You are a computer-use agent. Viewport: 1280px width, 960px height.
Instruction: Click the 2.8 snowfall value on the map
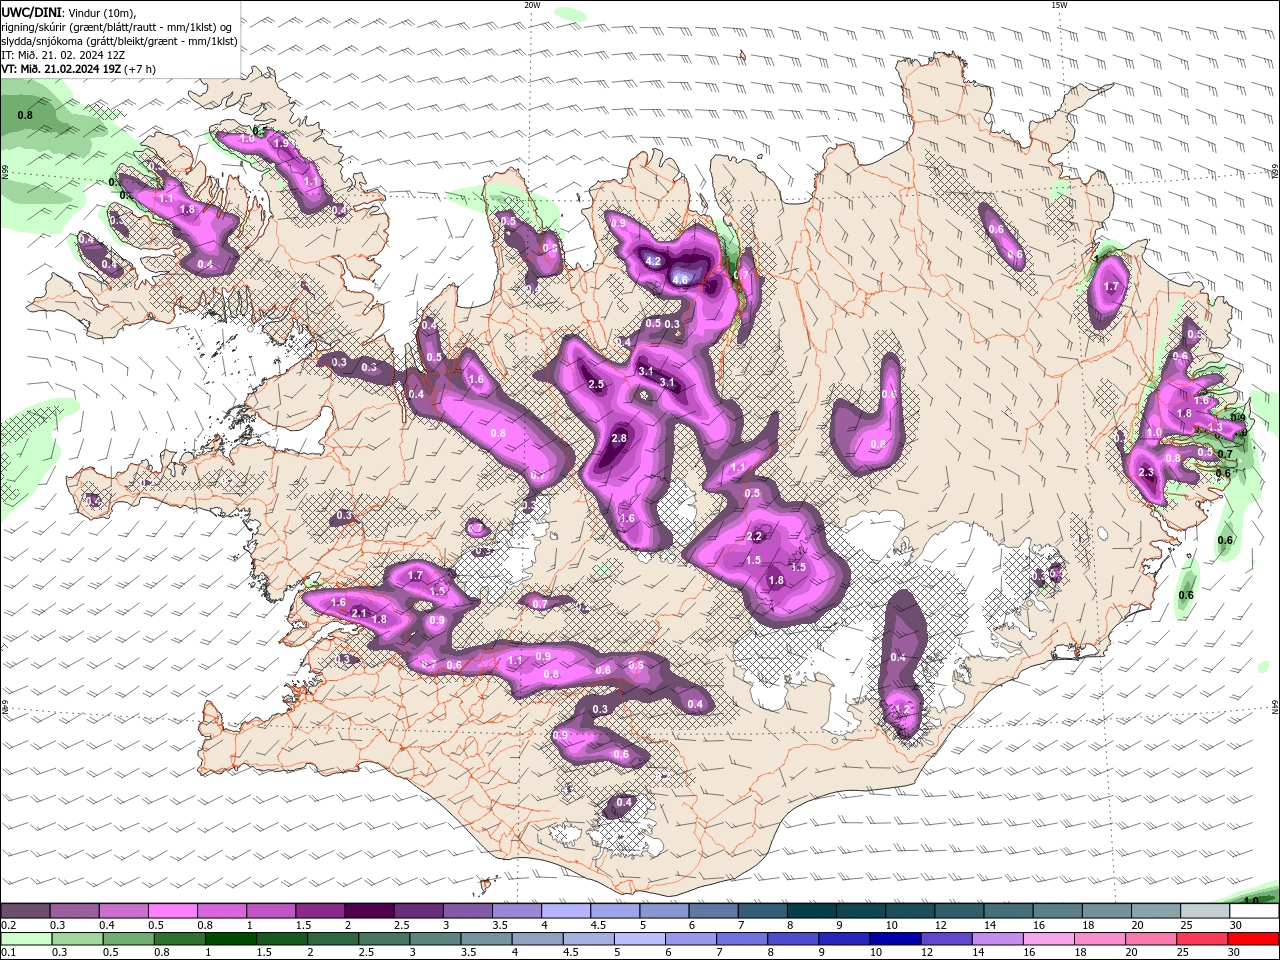[619, 438]
